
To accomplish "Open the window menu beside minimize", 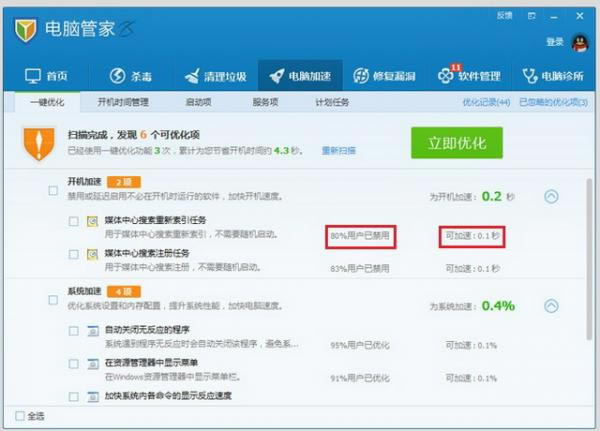I will pyautogui.click(x=531, y=16).
